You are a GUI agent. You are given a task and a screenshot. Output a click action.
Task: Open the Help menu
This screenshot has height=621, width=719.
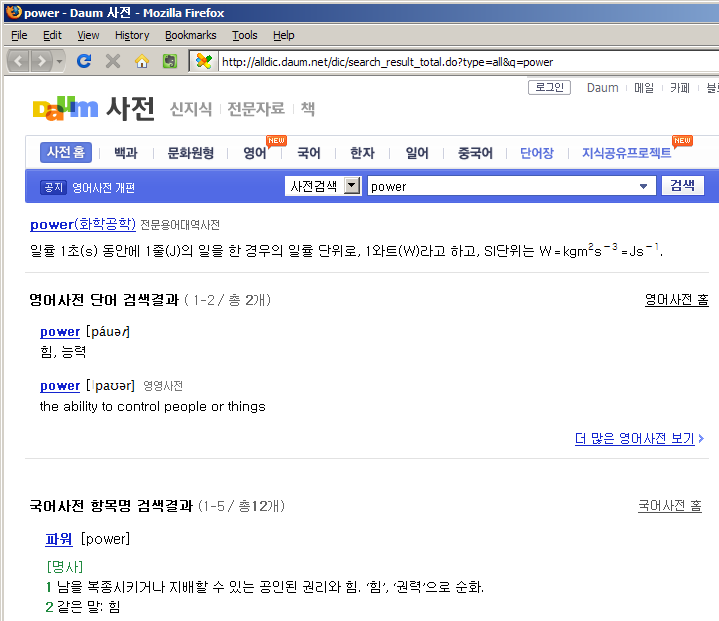tap(283, 35)
